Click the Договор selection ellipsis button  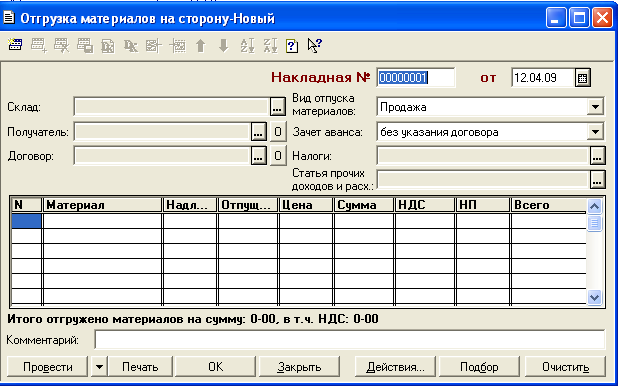(259, 156)
